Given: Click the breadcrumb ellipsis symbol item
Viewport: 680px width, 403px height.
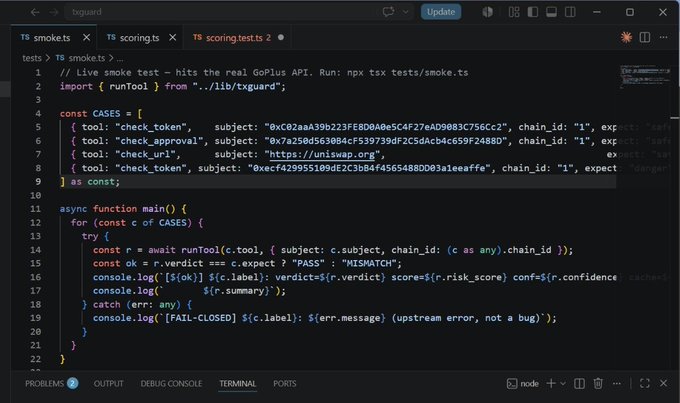Looking at the screenshot, I should click(x=120, y=59).
